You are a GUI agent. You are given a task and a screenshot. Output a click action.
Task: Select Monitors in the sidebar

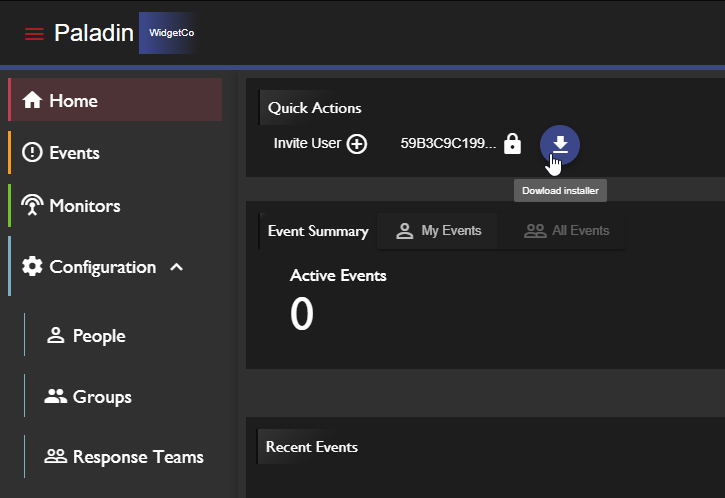tap(84, 206)
